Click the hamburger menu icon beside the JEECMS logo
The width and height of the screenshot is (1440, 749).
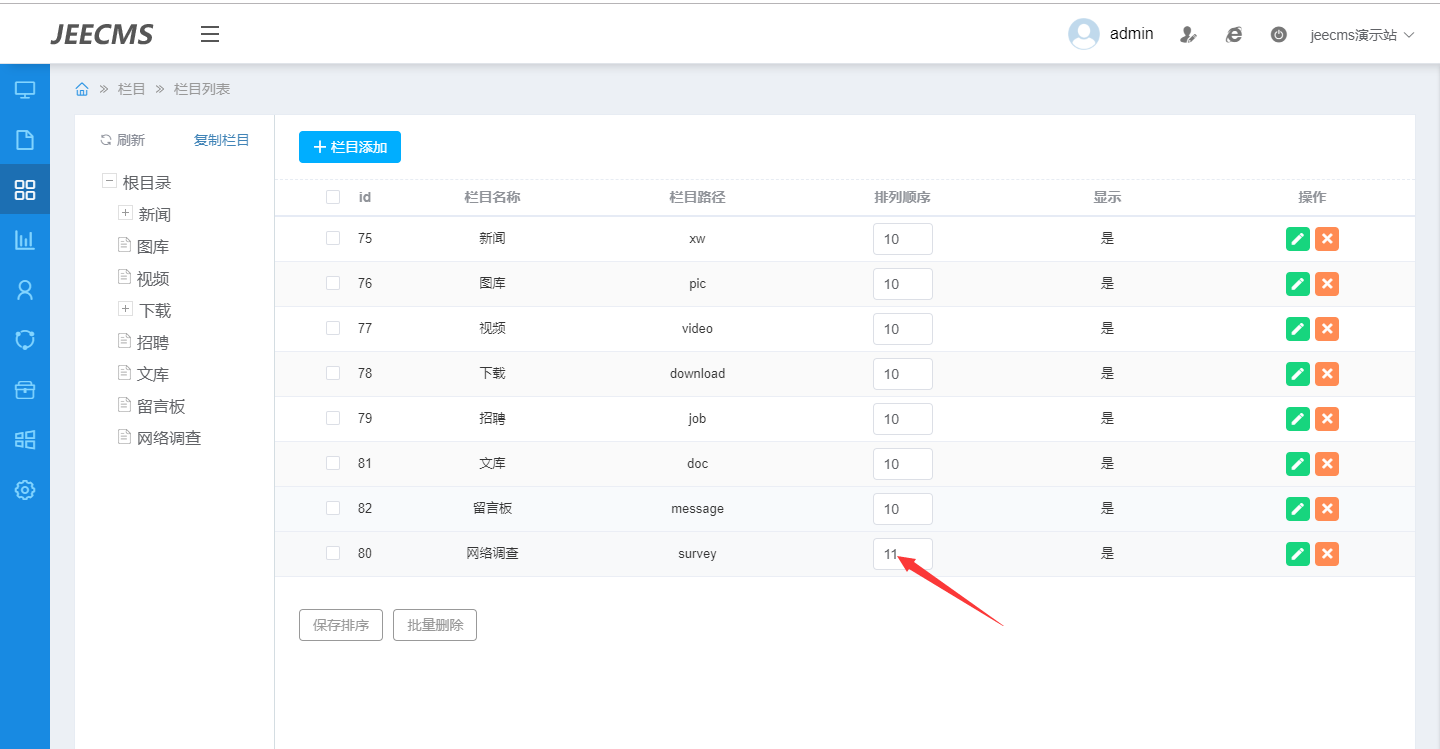[x=209, y=34]
